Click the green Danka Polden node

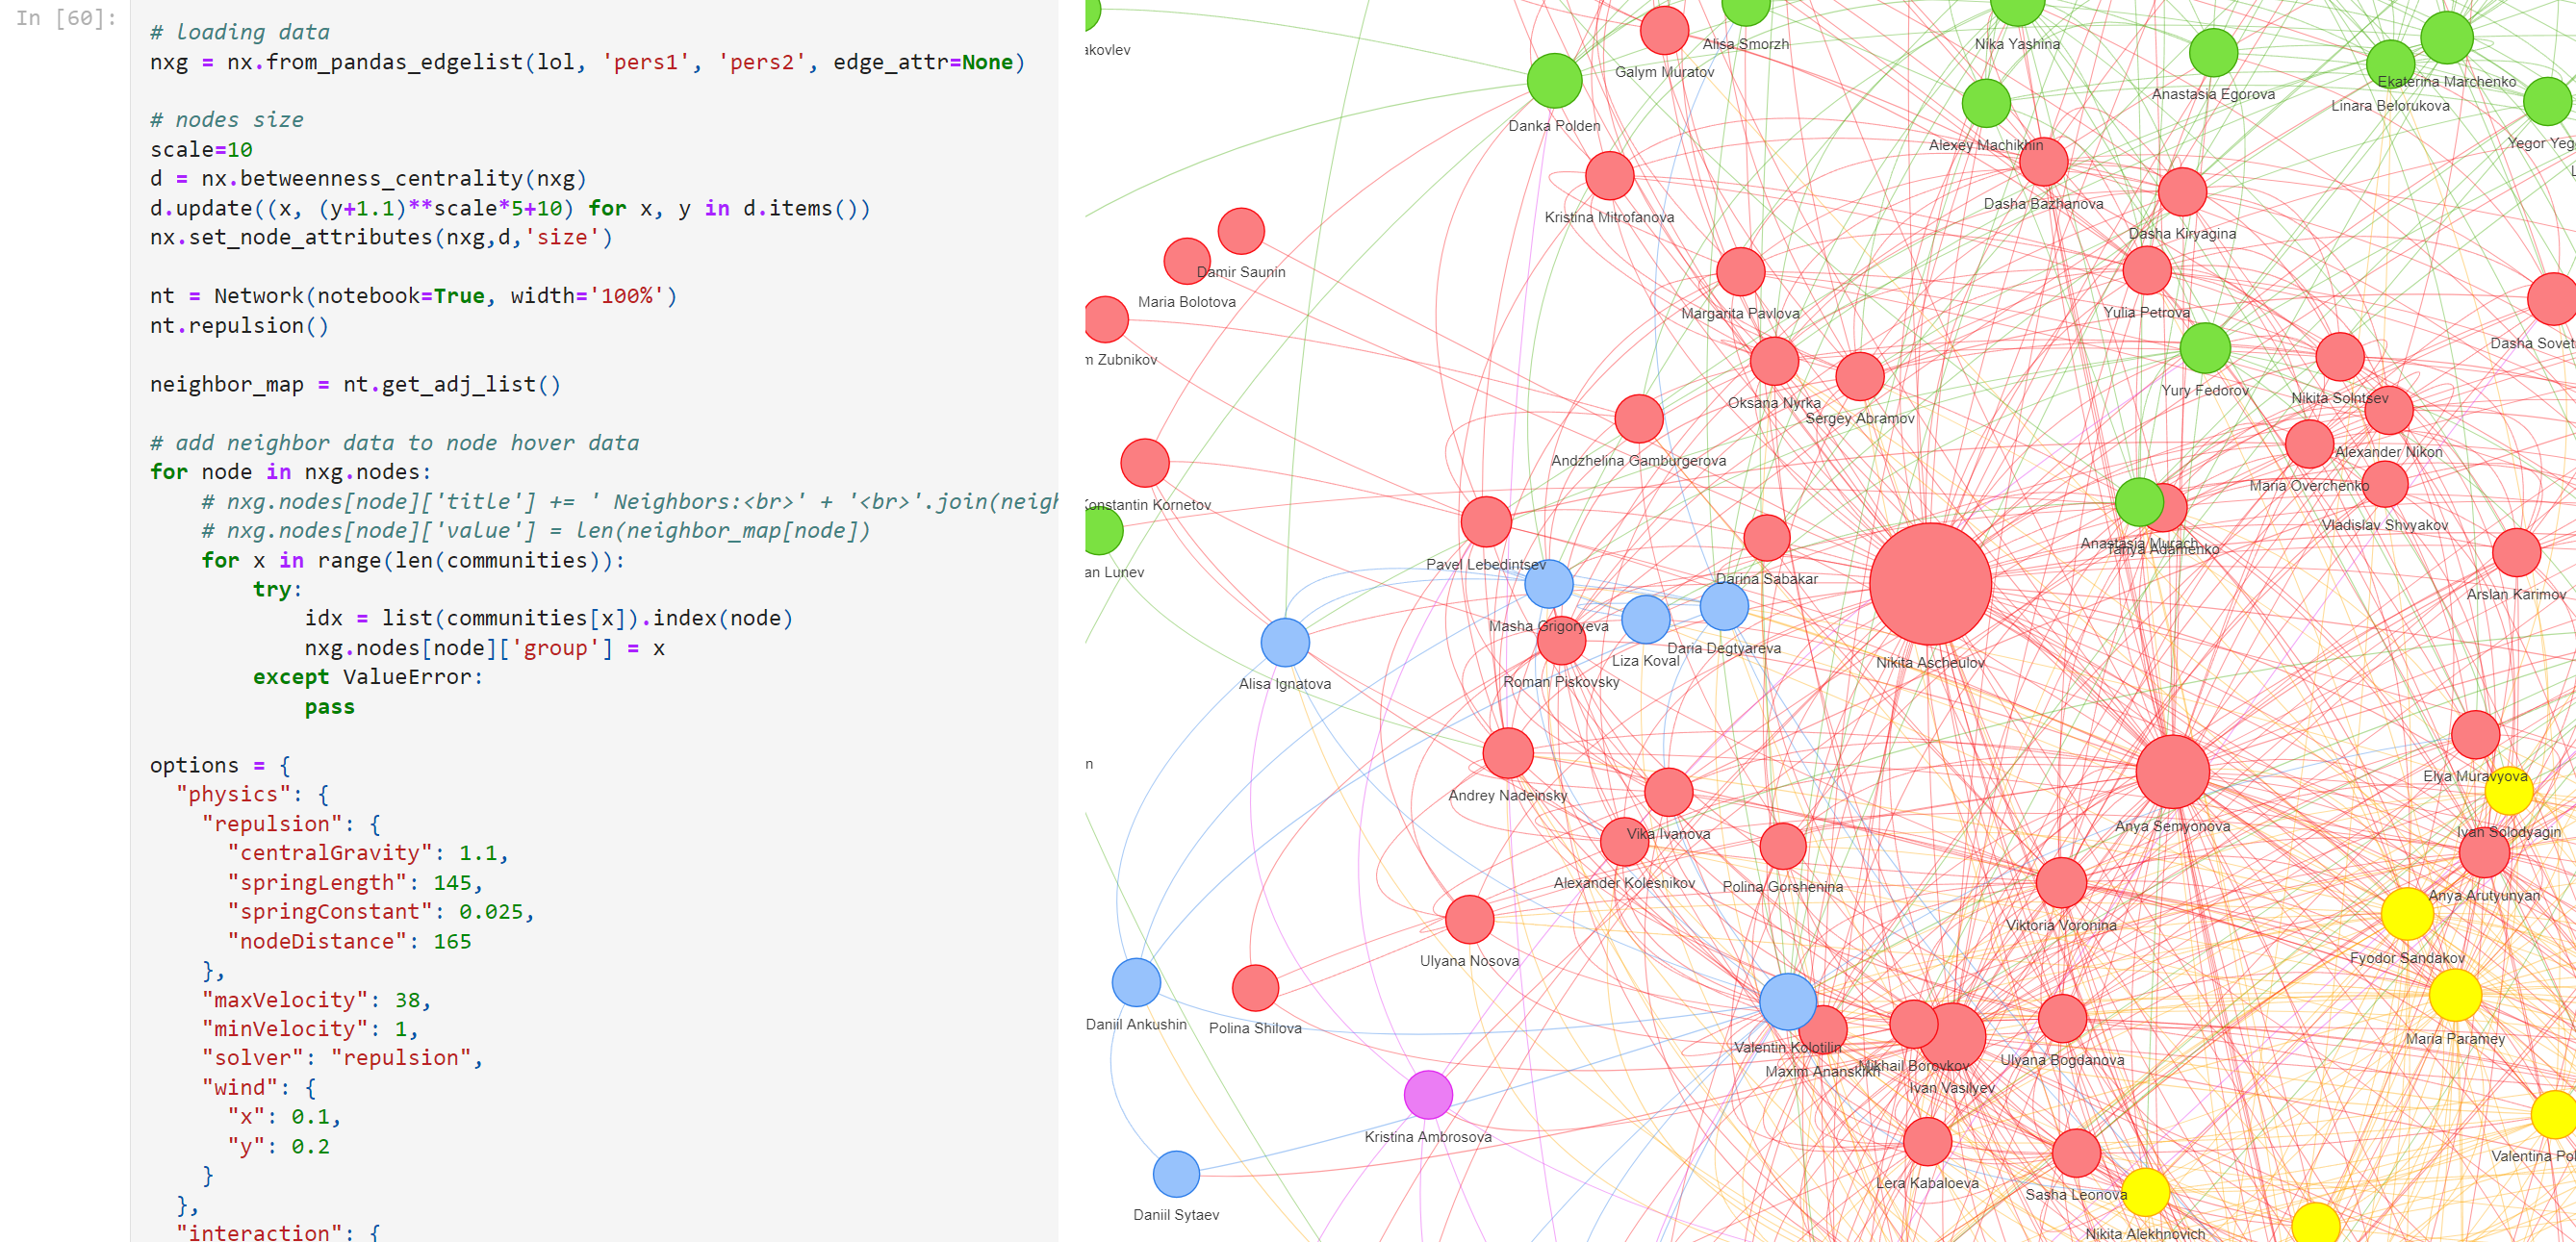pos(1554,81)
